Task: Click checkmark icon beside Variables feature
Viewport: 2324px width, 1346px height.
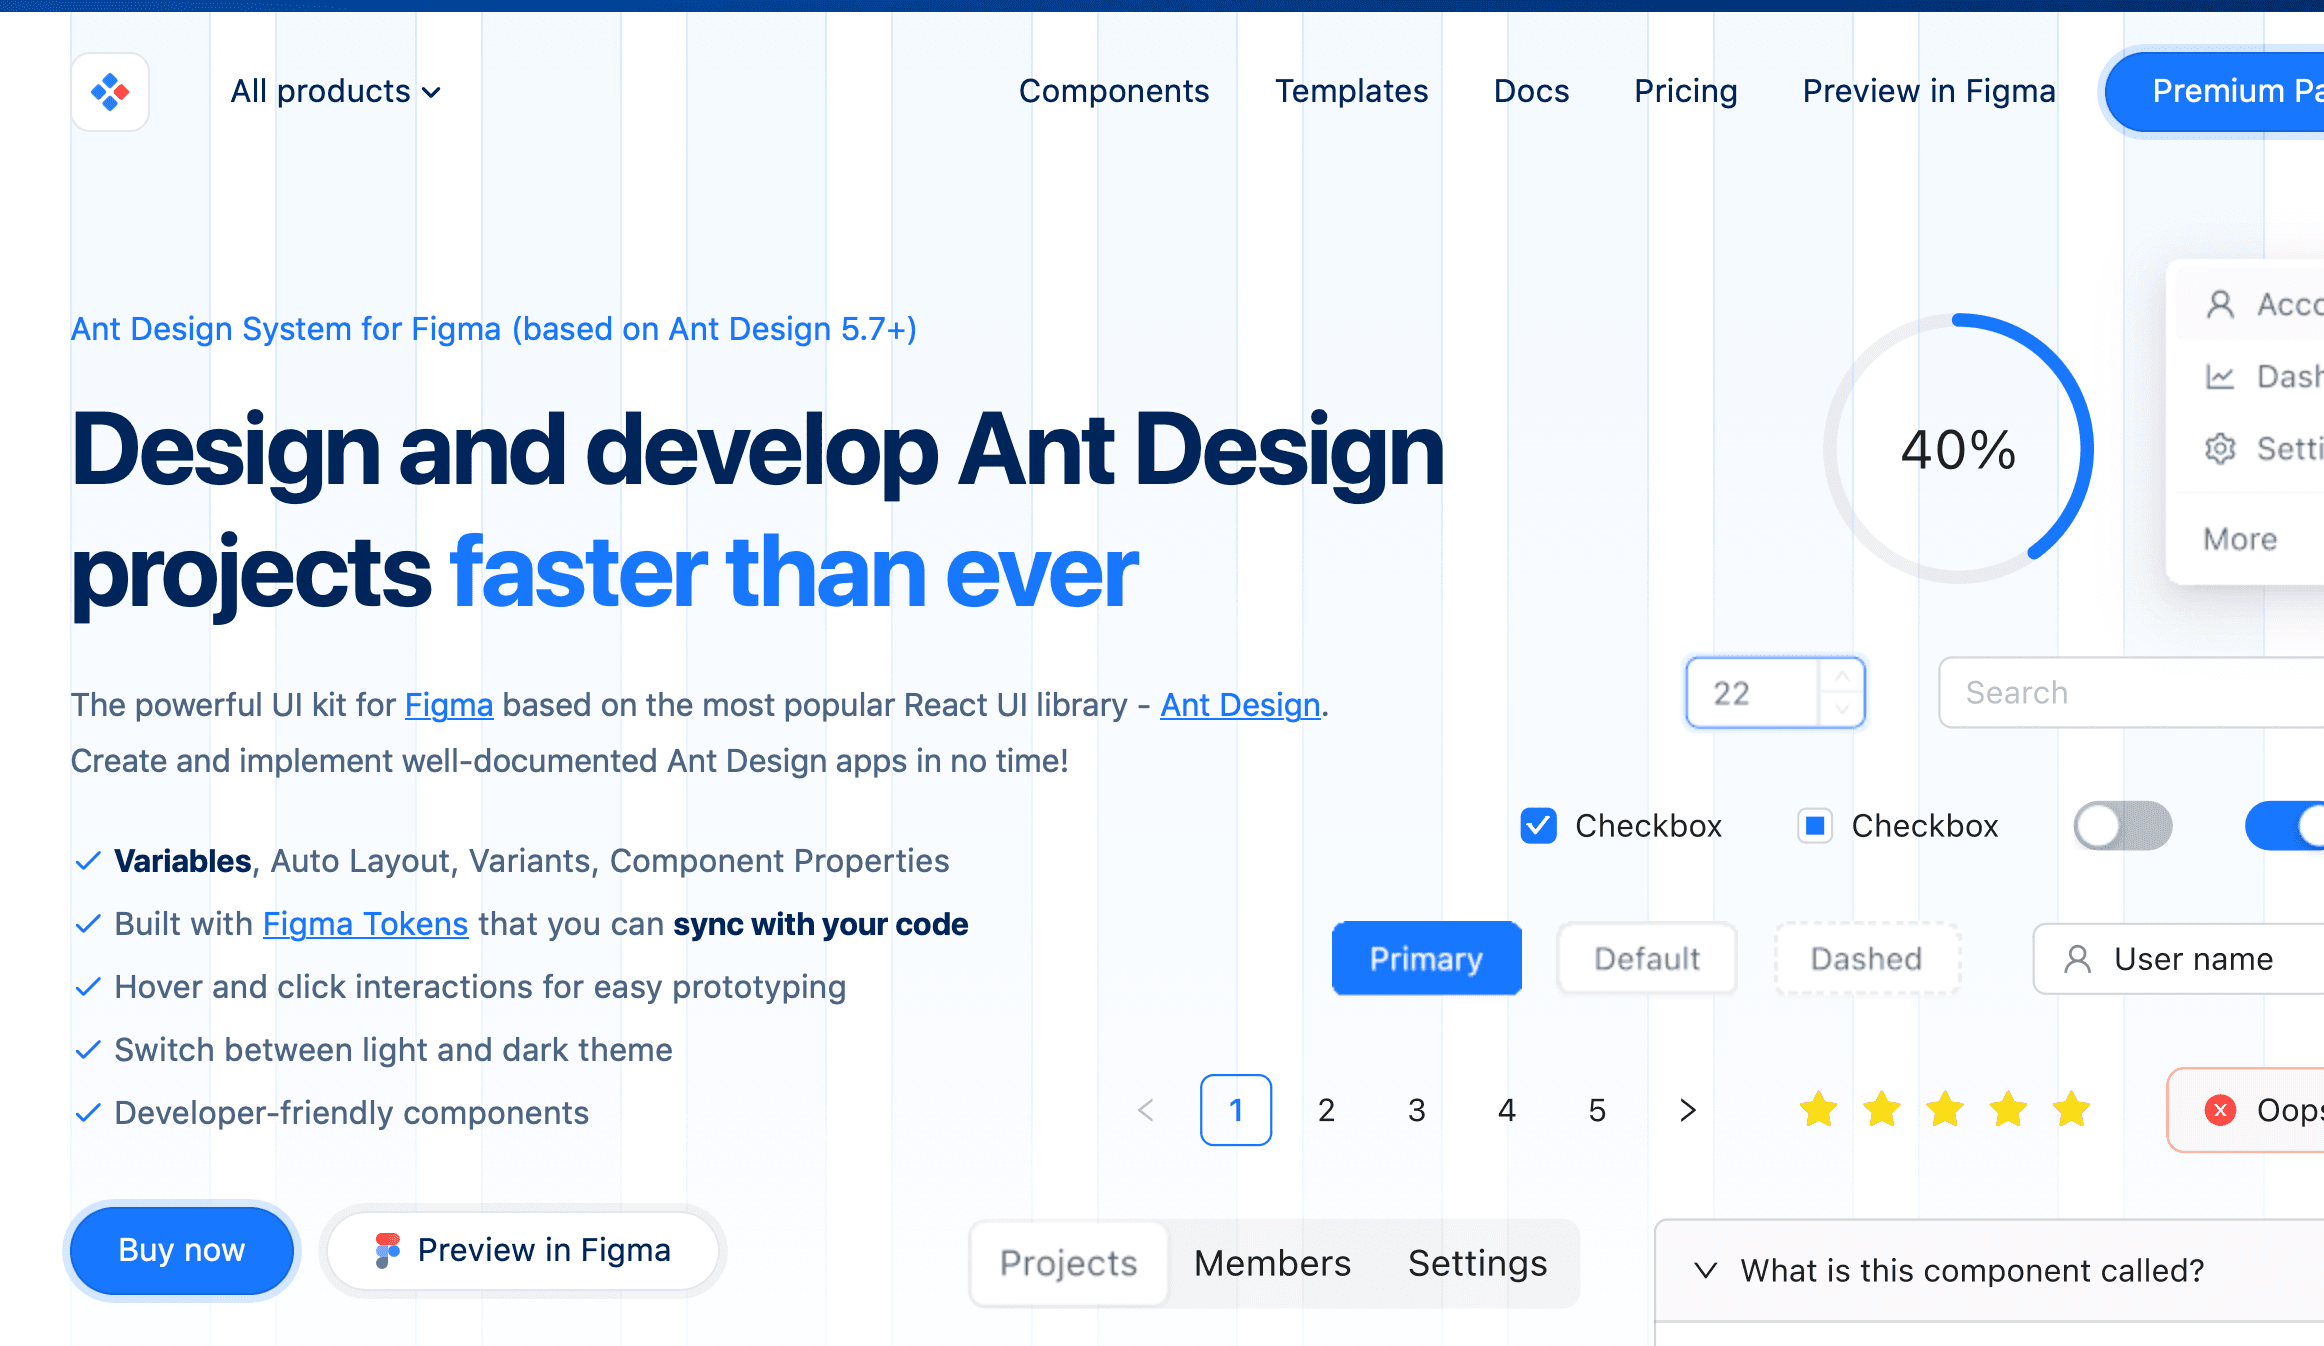Action: 88,861
